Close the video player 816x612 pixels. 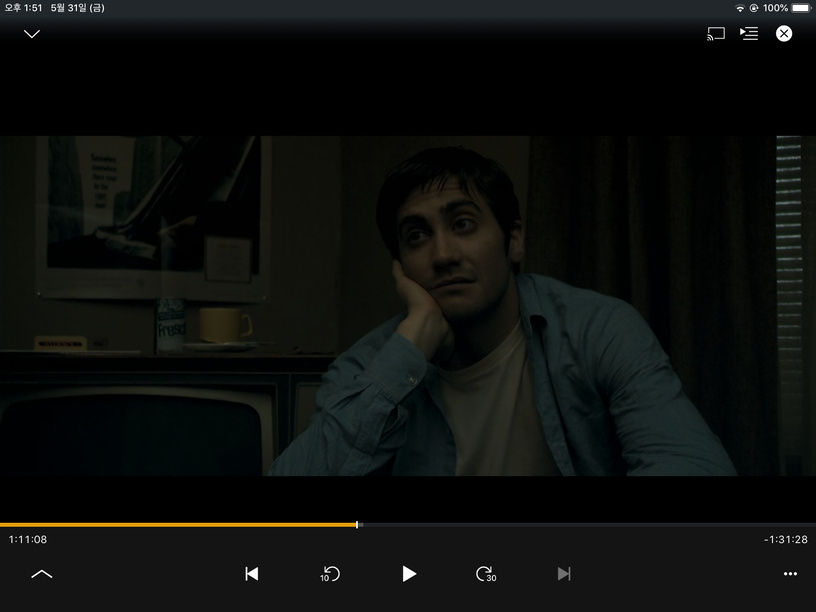(x=784, y=34)
